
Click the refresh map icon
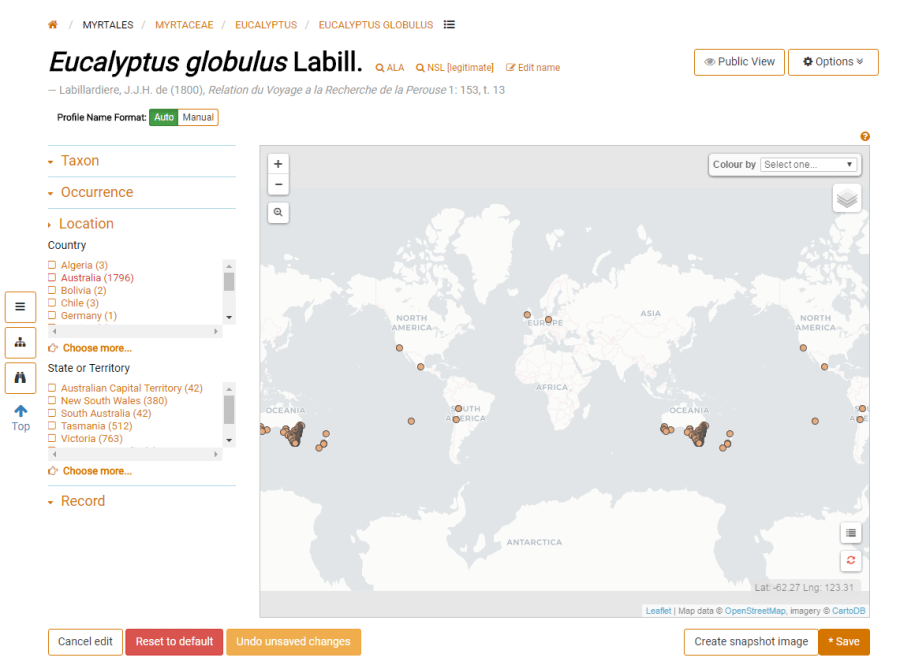850,561
